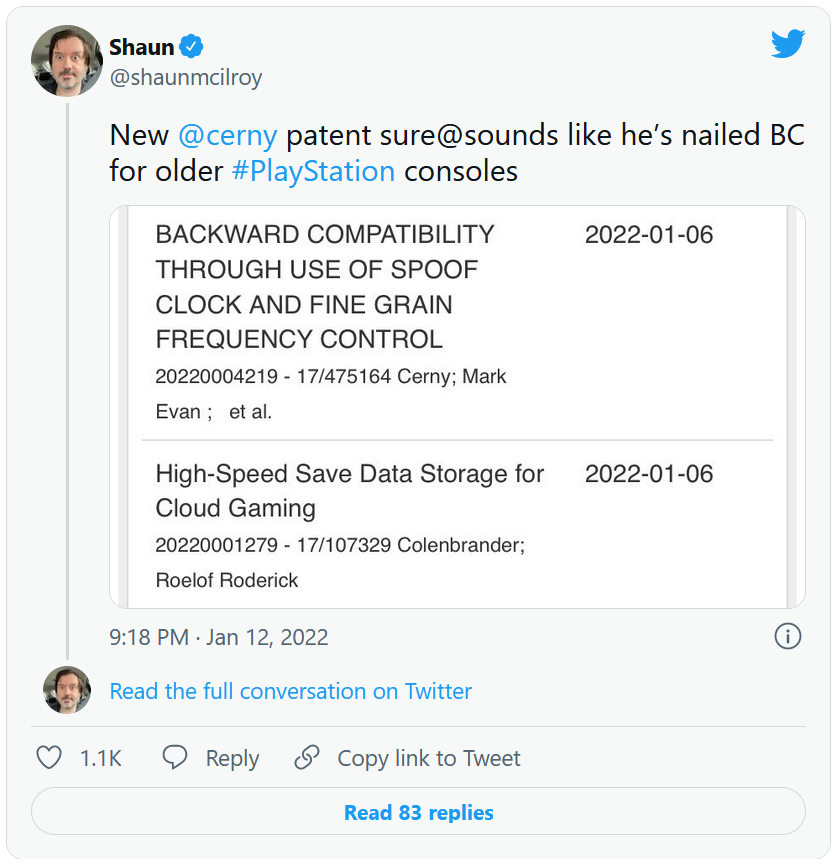Viewport: 838px width, 867px height.
Task: Click the blue verified badge next to Shaun
Action: coord(191,46)
